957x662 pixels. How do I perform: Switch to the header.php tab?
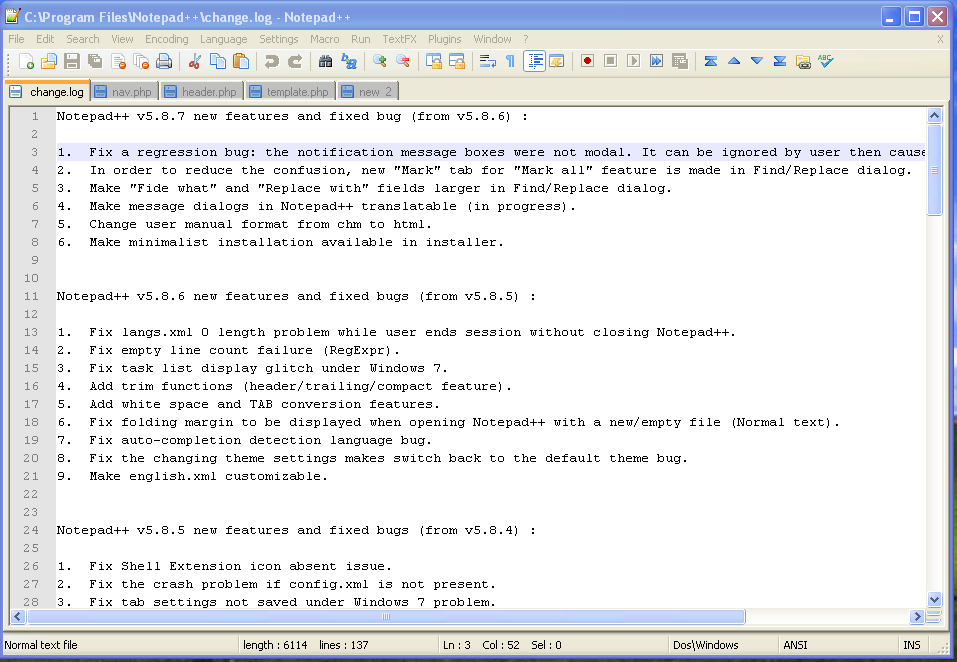[x=201, y=92]
